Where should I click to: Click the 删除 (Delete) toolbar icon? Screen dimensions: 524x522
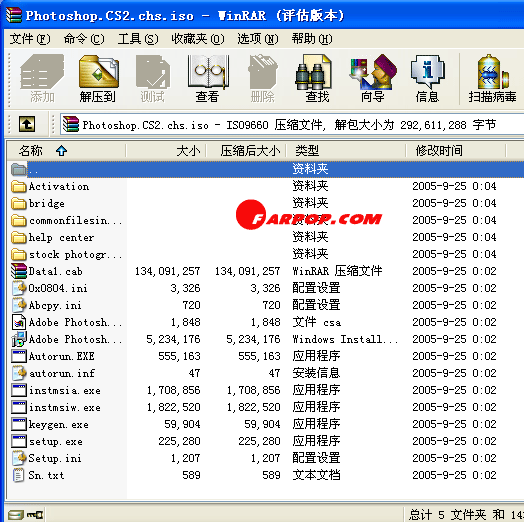(263, 78)
